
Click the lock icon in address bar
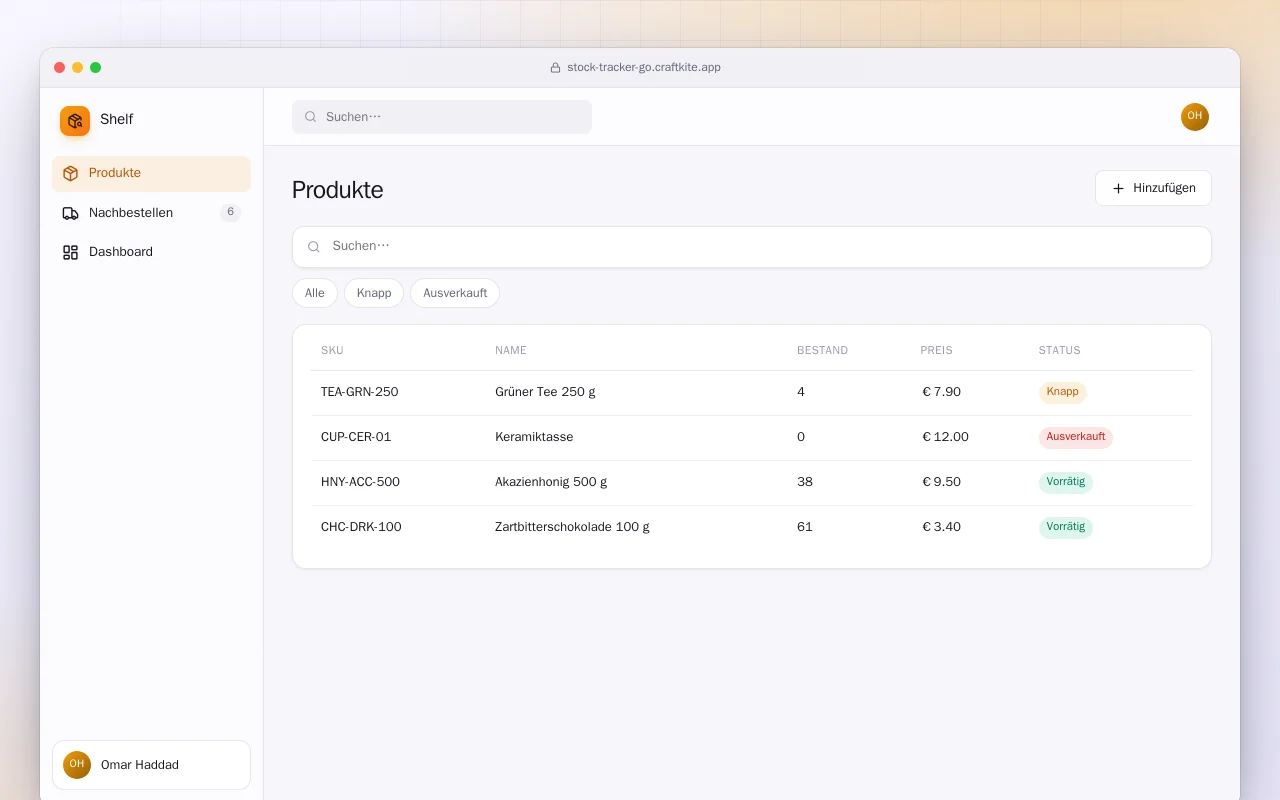(x=556, y=68)
